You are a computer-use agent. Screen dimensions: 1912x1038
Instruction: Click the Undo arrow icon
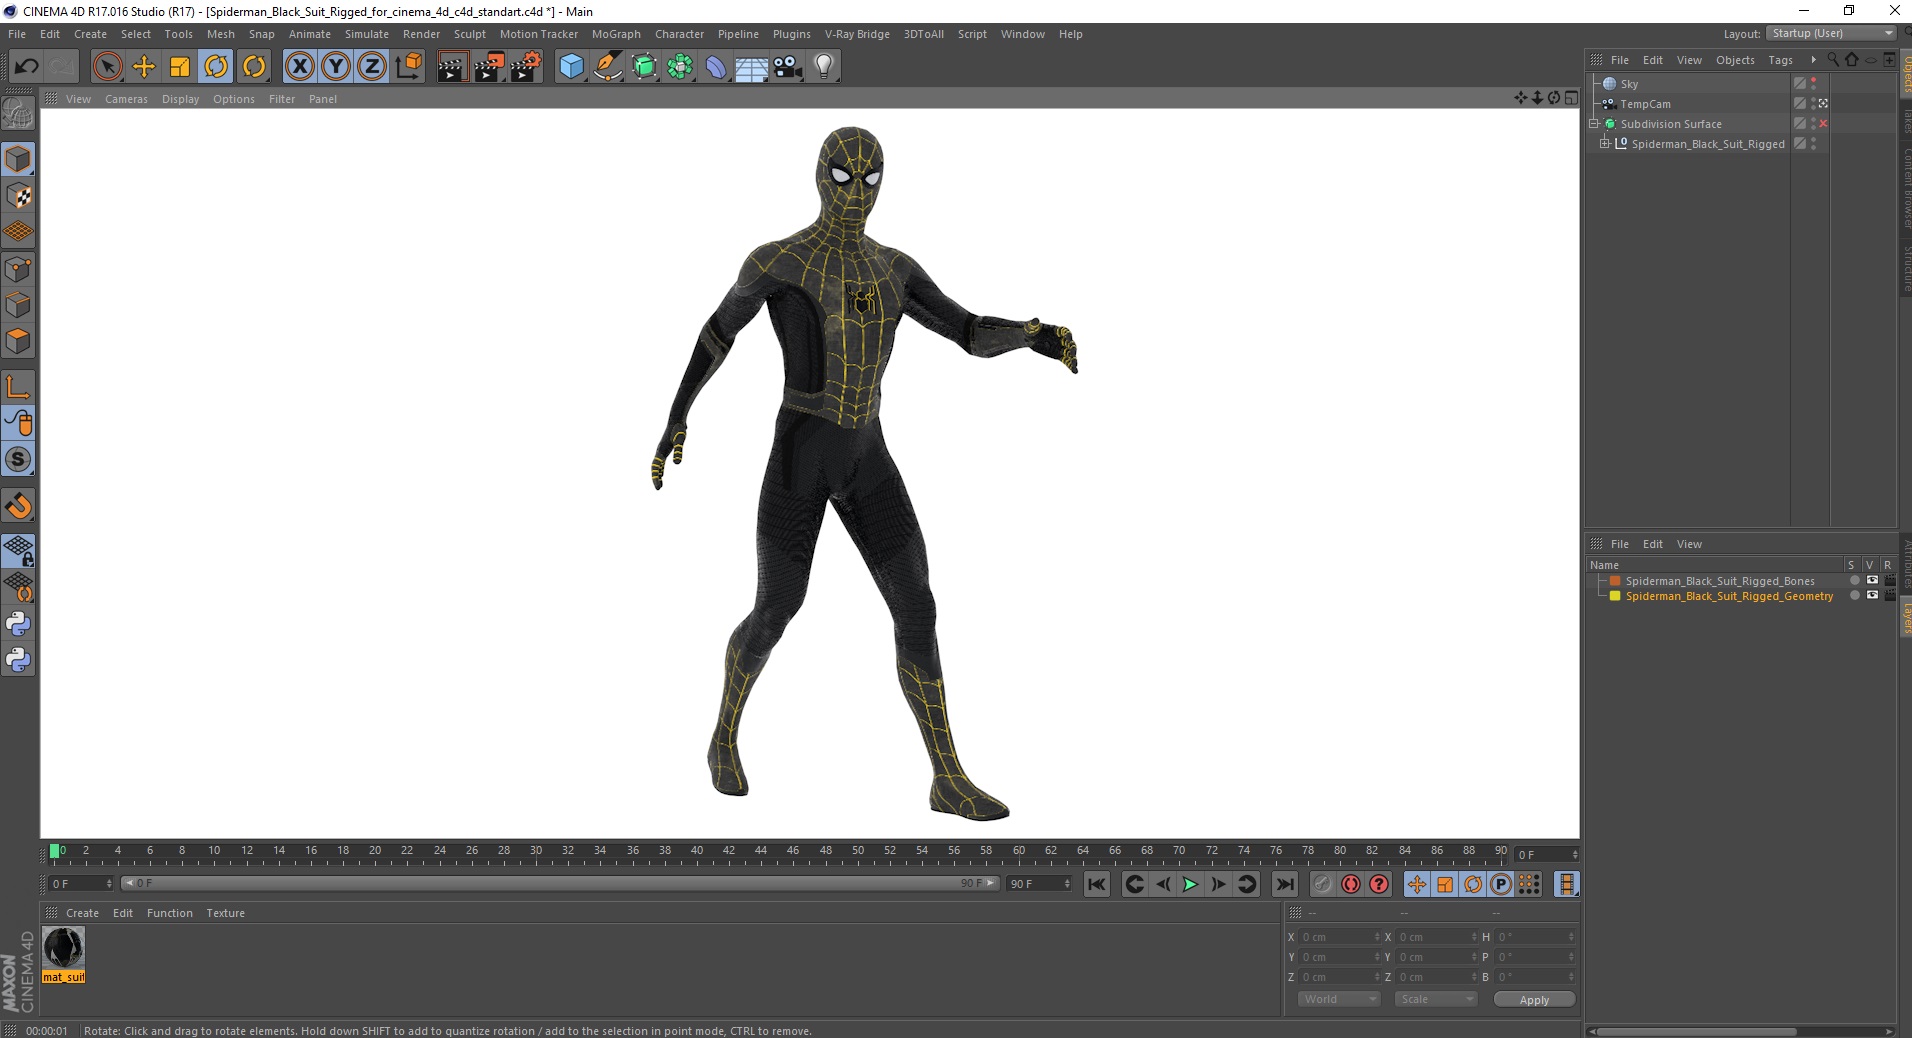pyautogui.click(x=27, y=67)
